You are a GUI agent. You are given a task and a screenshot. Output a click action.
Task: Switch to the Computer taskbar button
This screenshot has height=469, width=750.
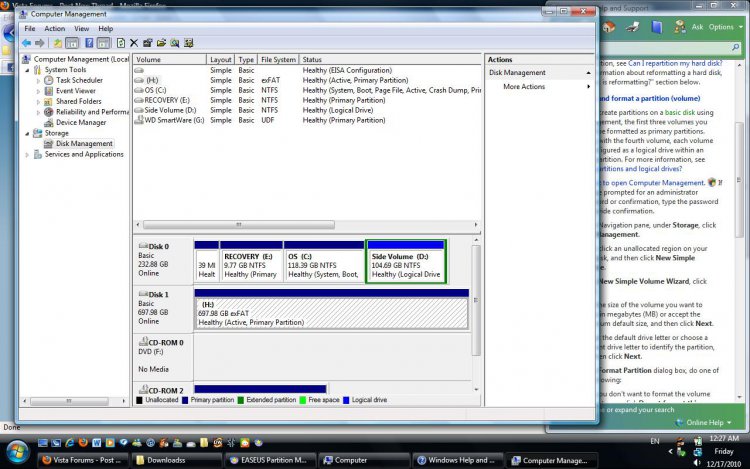tap(364, 460)
